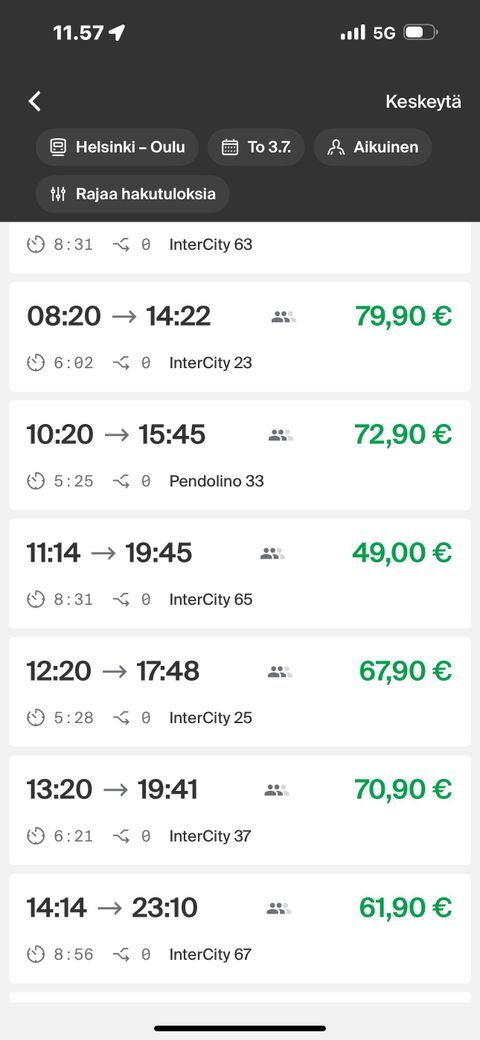
Task: Open Rajaa hakutuloksia filter options
Action: click(x=133, y=194)
